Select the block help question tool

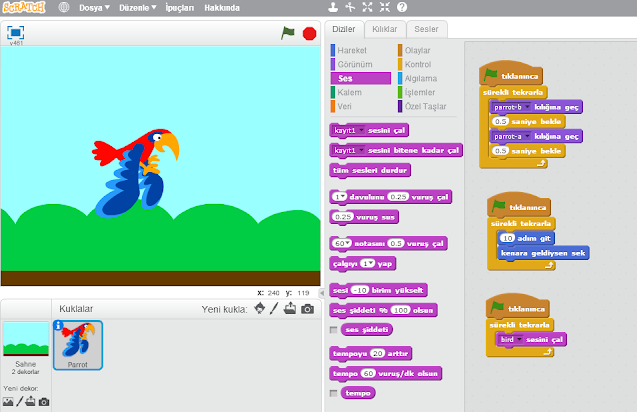pos(402,7)
